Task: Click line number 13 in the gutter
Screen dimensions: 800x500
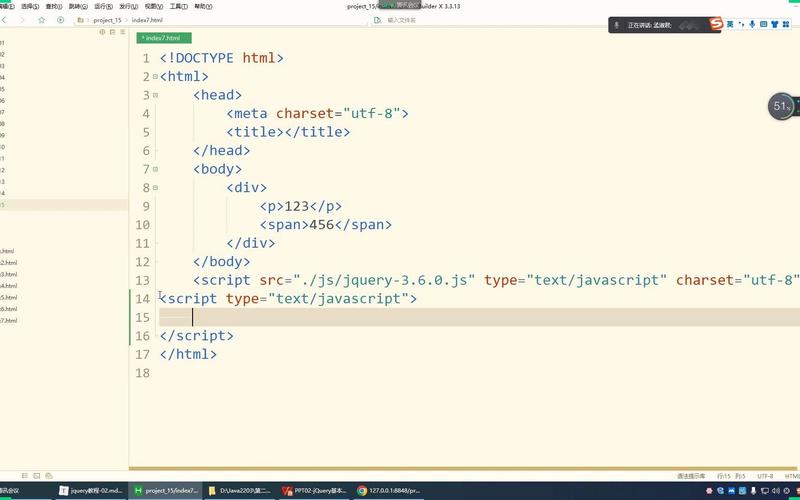Action: click(142, 280)
